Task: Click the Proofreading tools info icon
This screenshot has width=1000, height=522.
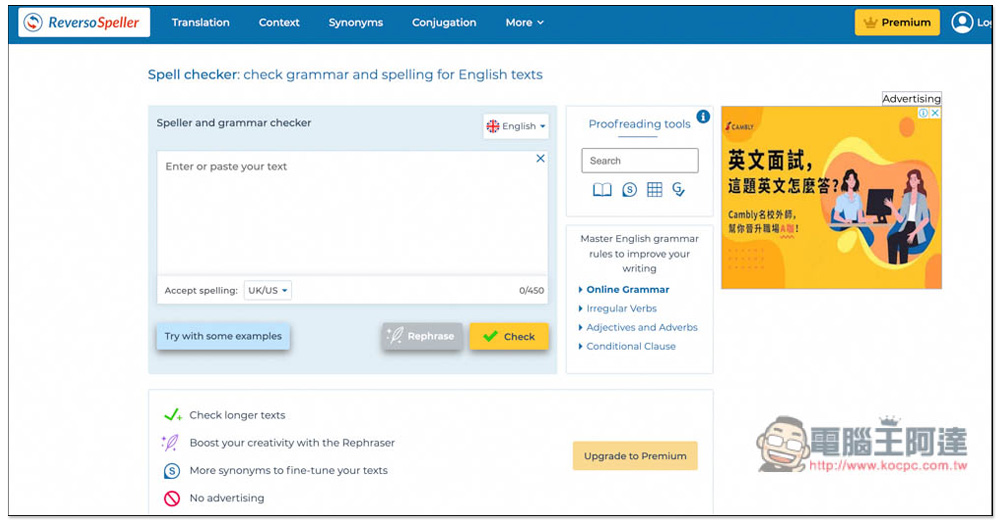Action: (703, 117)
